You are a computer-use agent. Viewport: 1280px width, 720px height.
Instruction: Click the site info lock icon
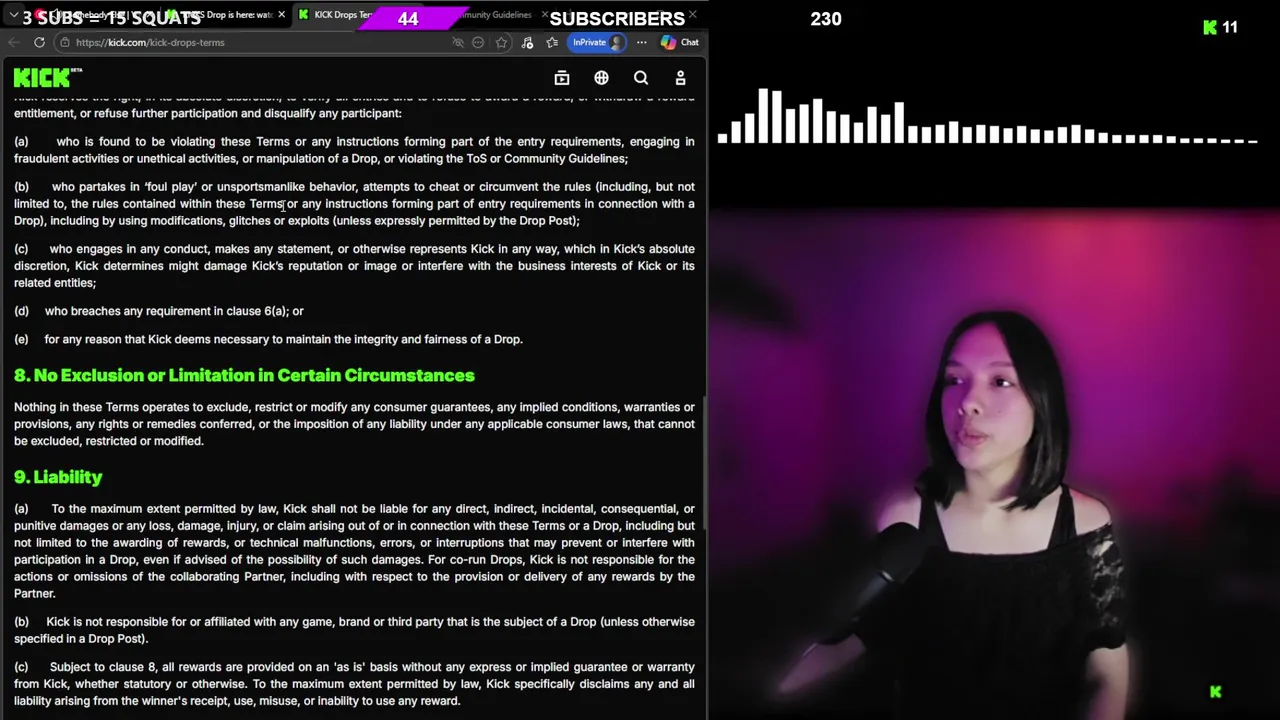64,42
